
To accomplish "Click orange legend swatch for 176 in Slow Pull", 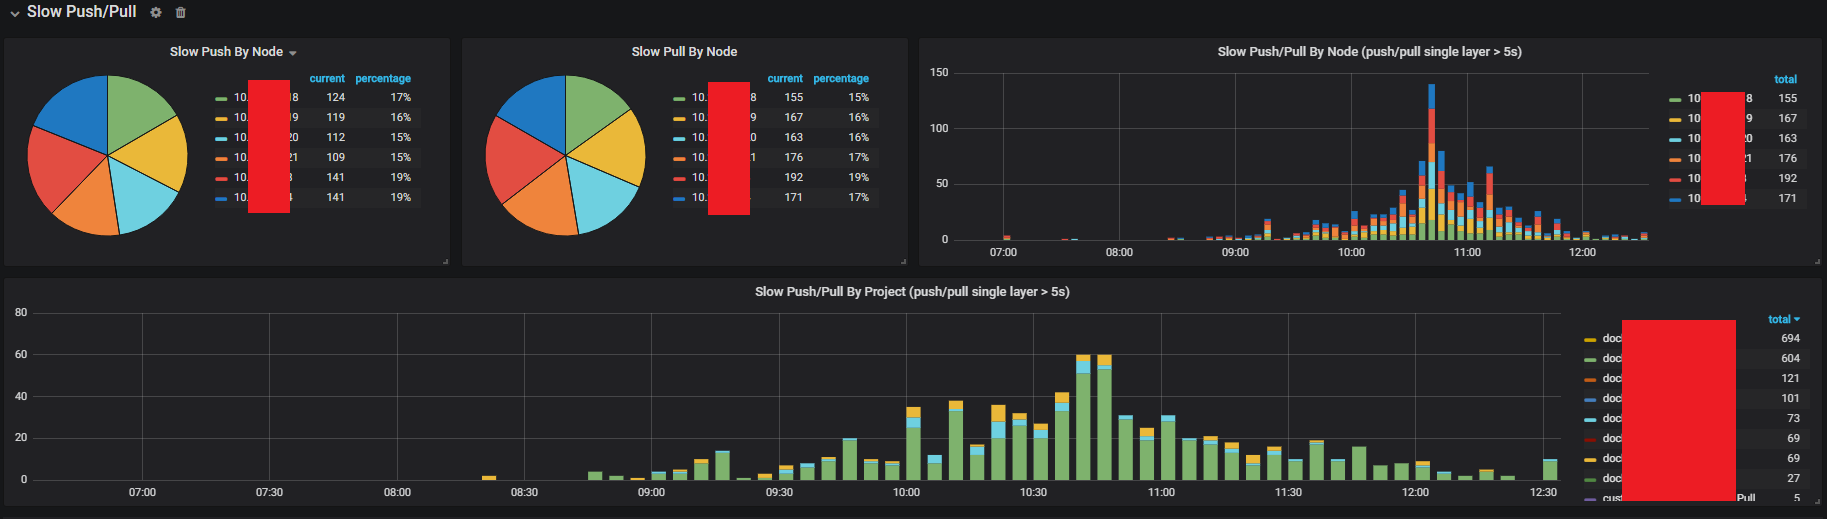I will coord(679,158).
